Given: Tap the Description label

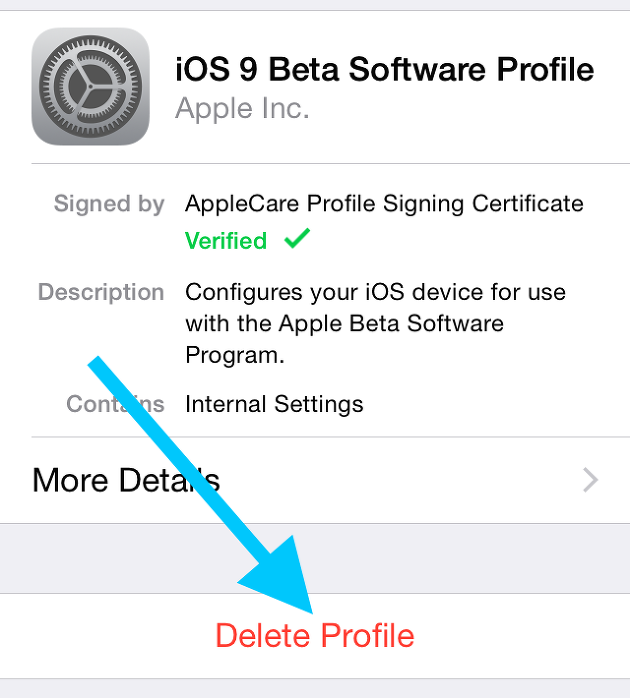Looking at the screenshot, I should (x=101, y=292).
